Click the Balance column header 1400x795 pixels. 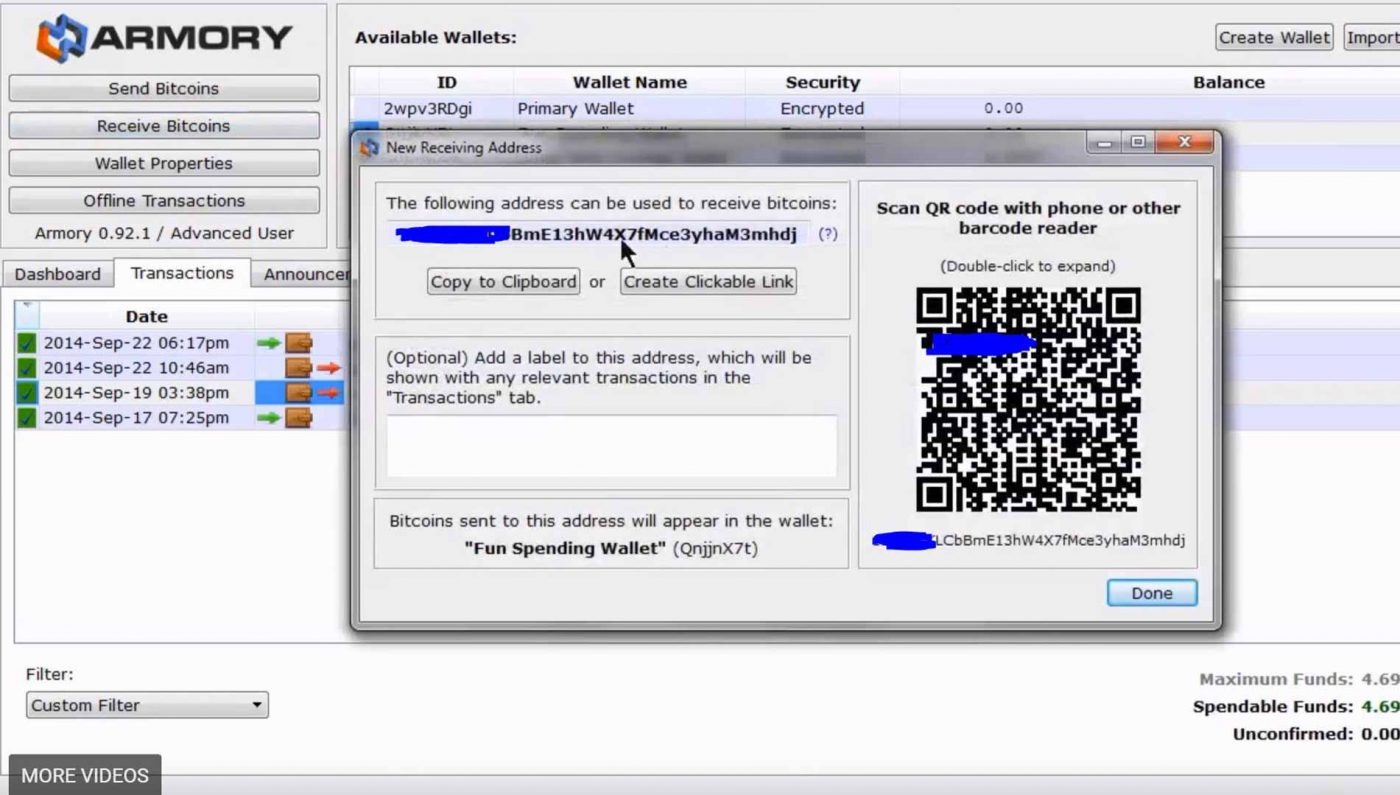coord(1228,82)
